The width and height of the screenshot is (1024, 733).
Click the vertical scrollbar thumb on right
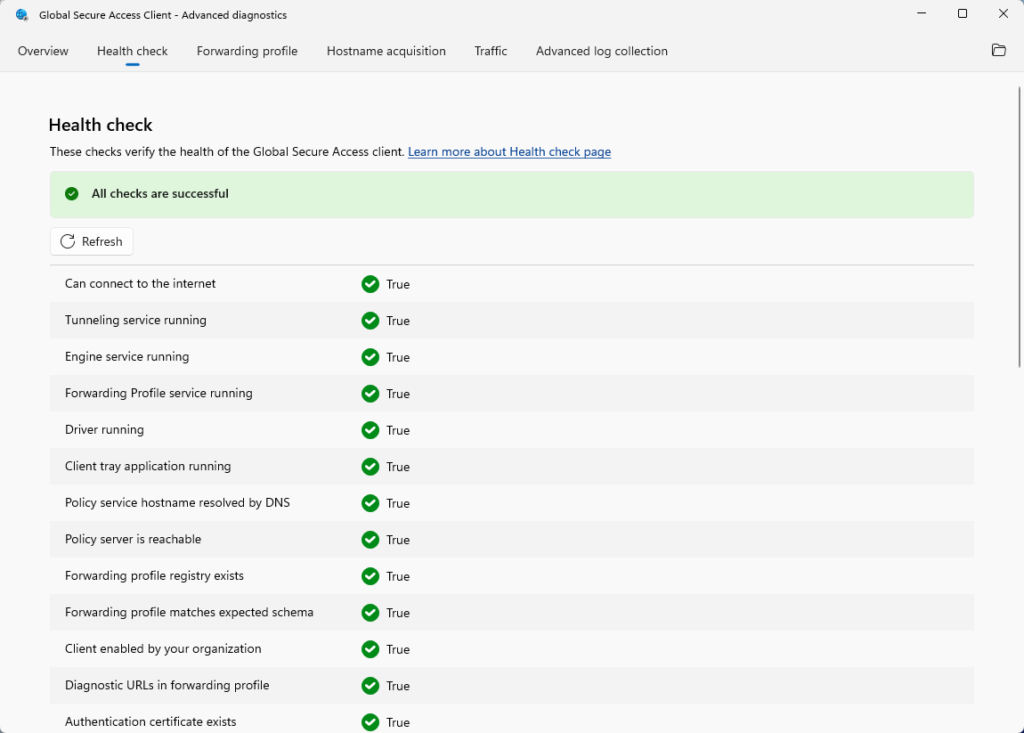point(1019,226)
